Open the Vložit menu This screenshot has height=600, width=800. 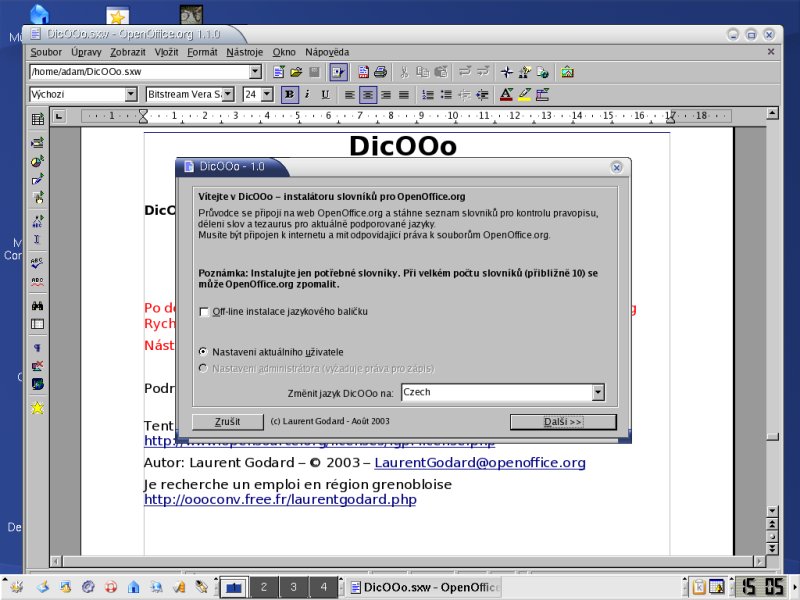(166, 52)
